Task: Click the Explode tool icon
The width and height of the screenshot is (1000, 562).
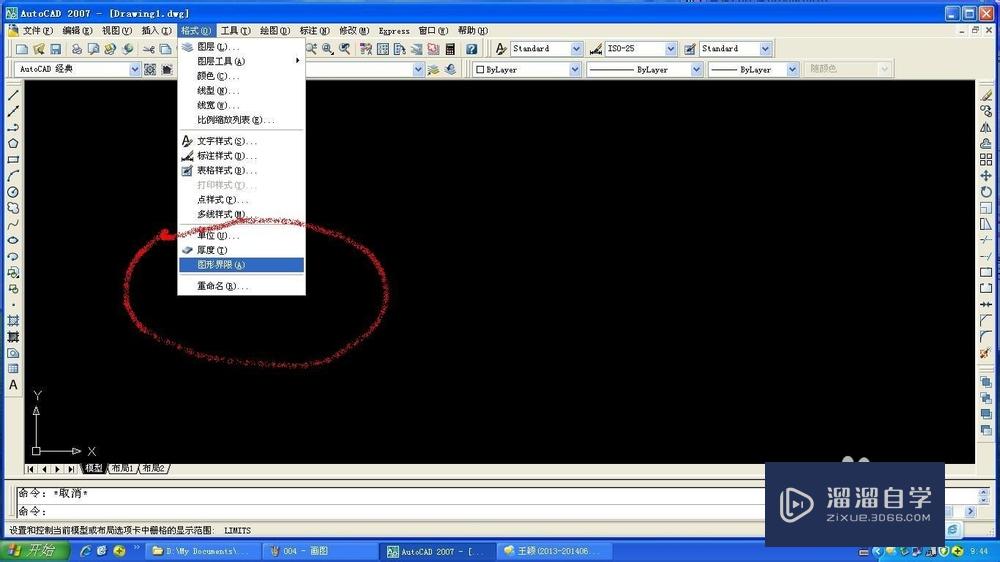Action: (x=986, y=353)
